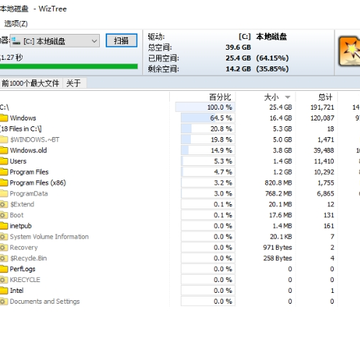Screen dimensions: 360x360
Task: Open the 选项(Z) menu
Action: (16, 24)
